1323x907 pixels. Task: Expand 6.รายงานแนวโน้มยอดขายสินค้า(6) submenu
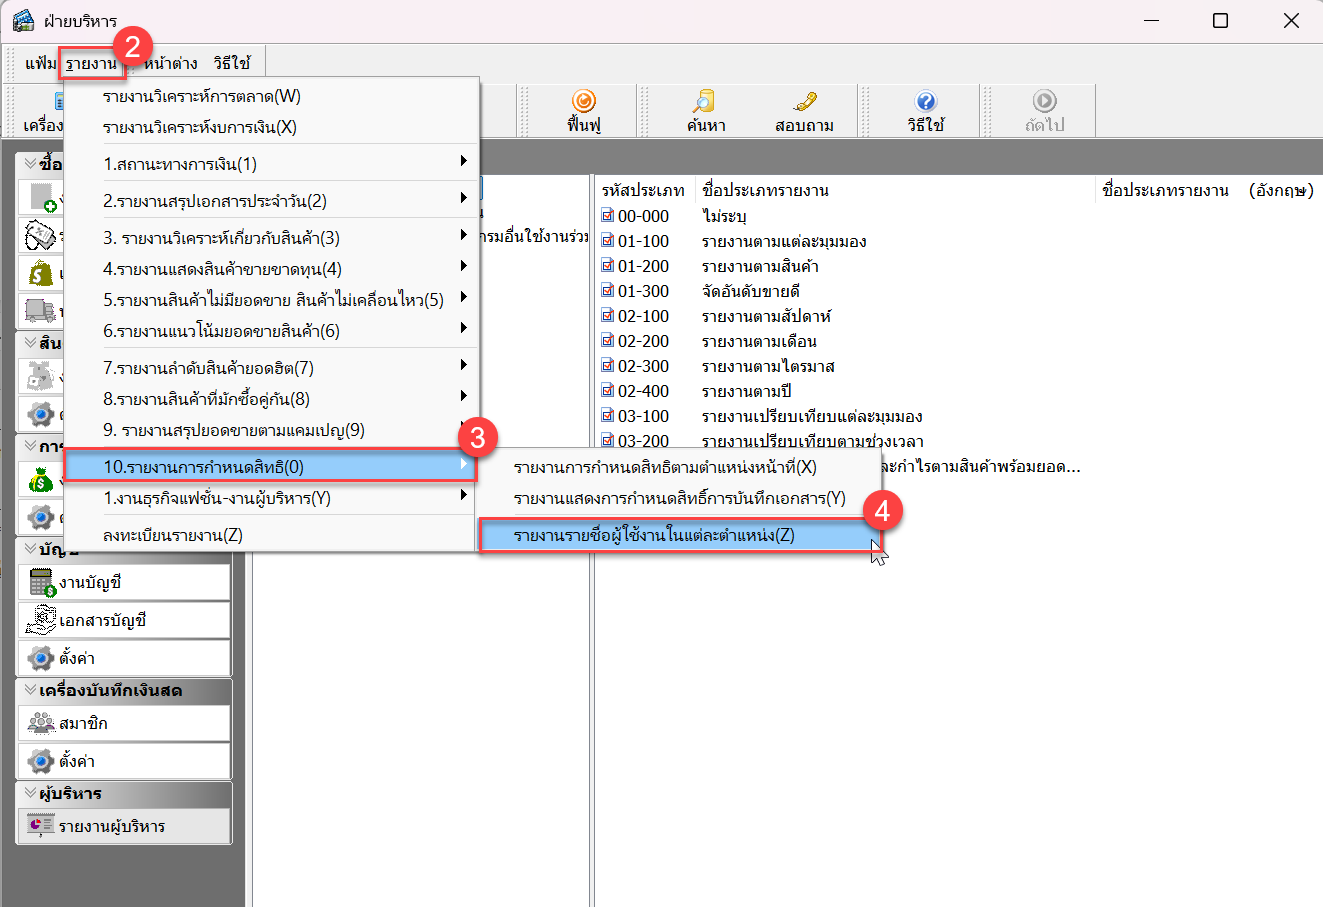click(272, 331)
